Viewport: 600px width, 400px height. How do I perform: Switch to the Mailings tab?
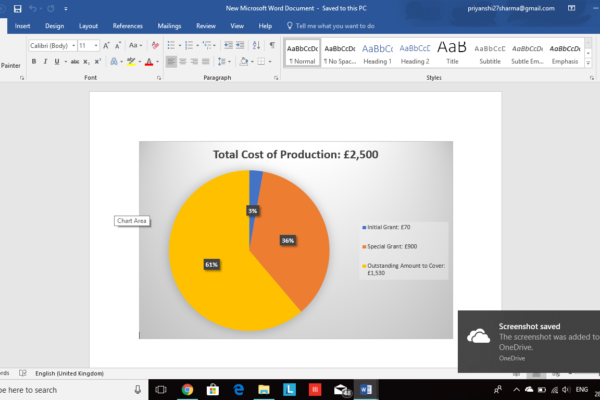point(169,25)
